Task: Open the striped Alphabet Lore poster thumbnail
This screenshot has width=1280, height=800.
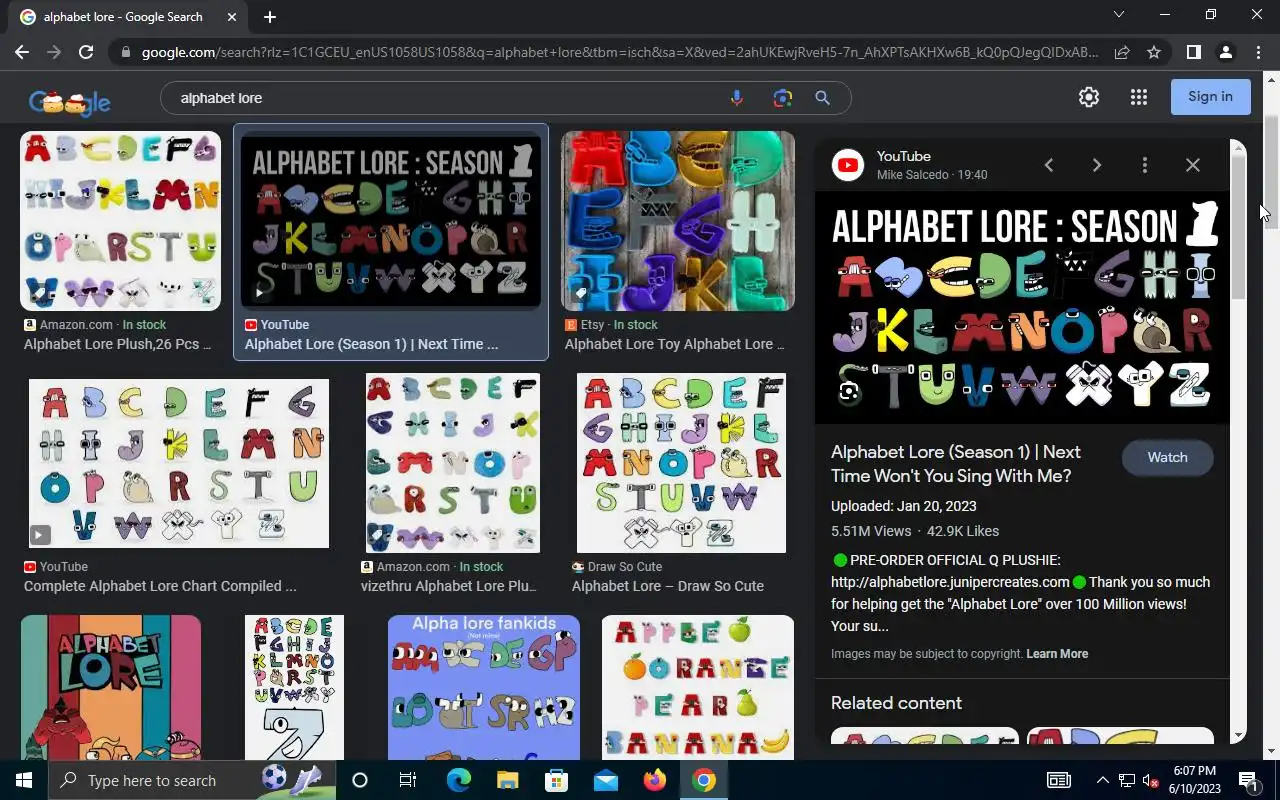Action: (110, 687)
